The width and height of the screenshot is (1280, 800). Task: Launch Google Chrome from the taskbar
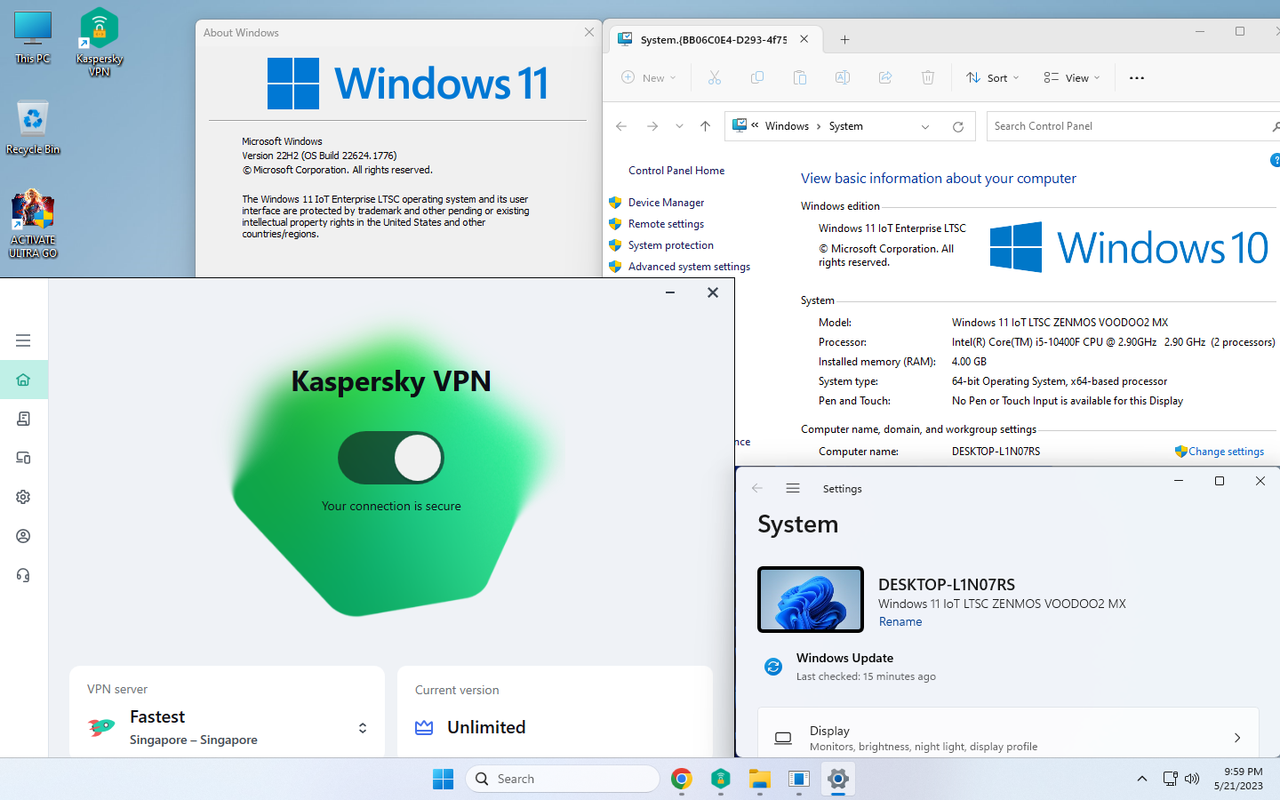[681, 779]
